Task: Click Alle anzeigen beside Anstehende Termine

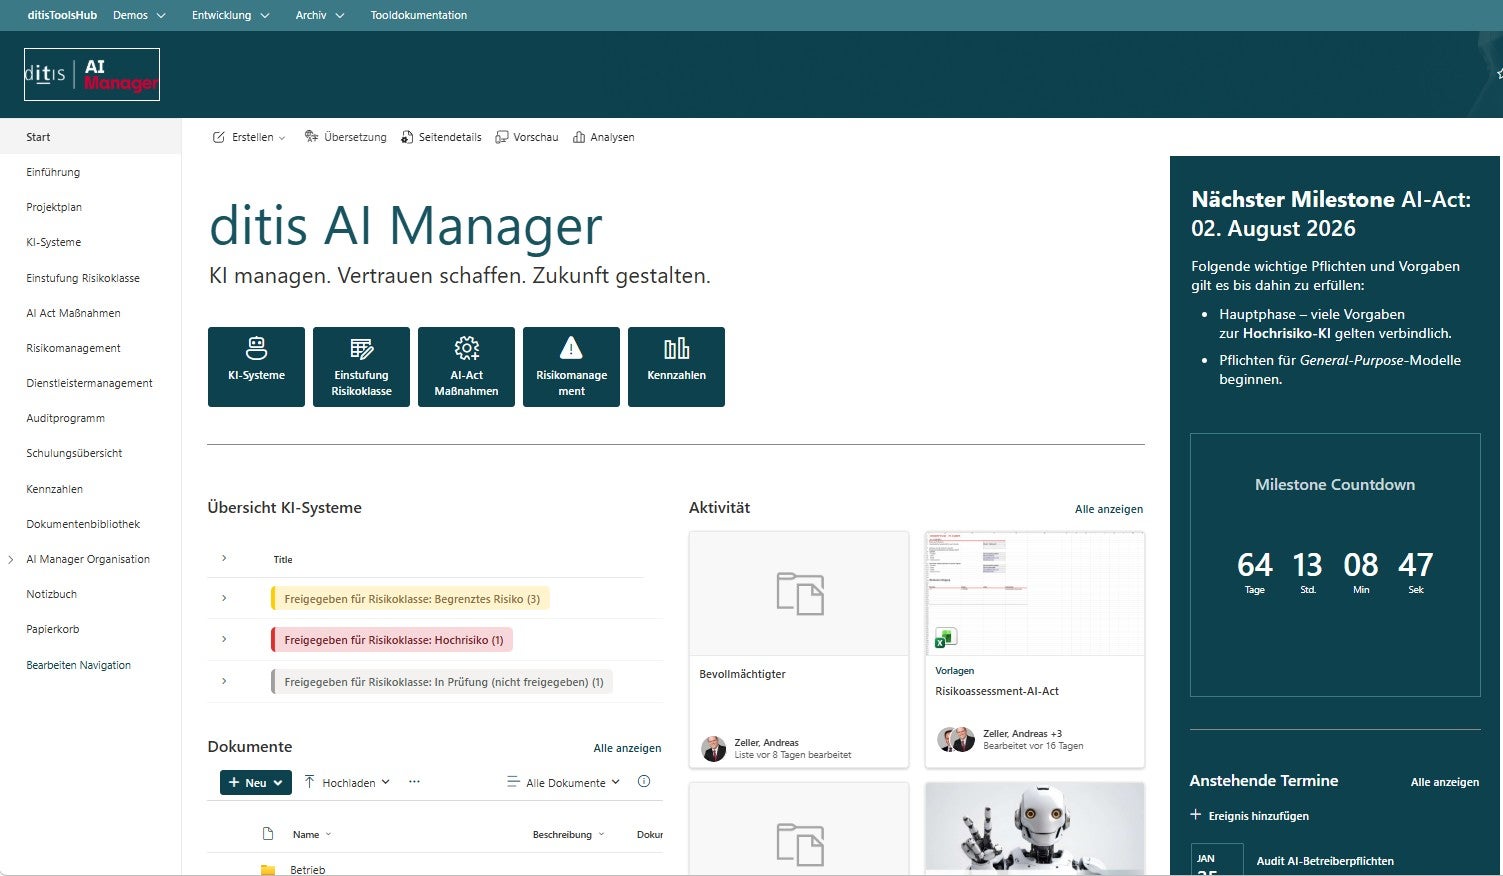Action: coord(1445,782)
